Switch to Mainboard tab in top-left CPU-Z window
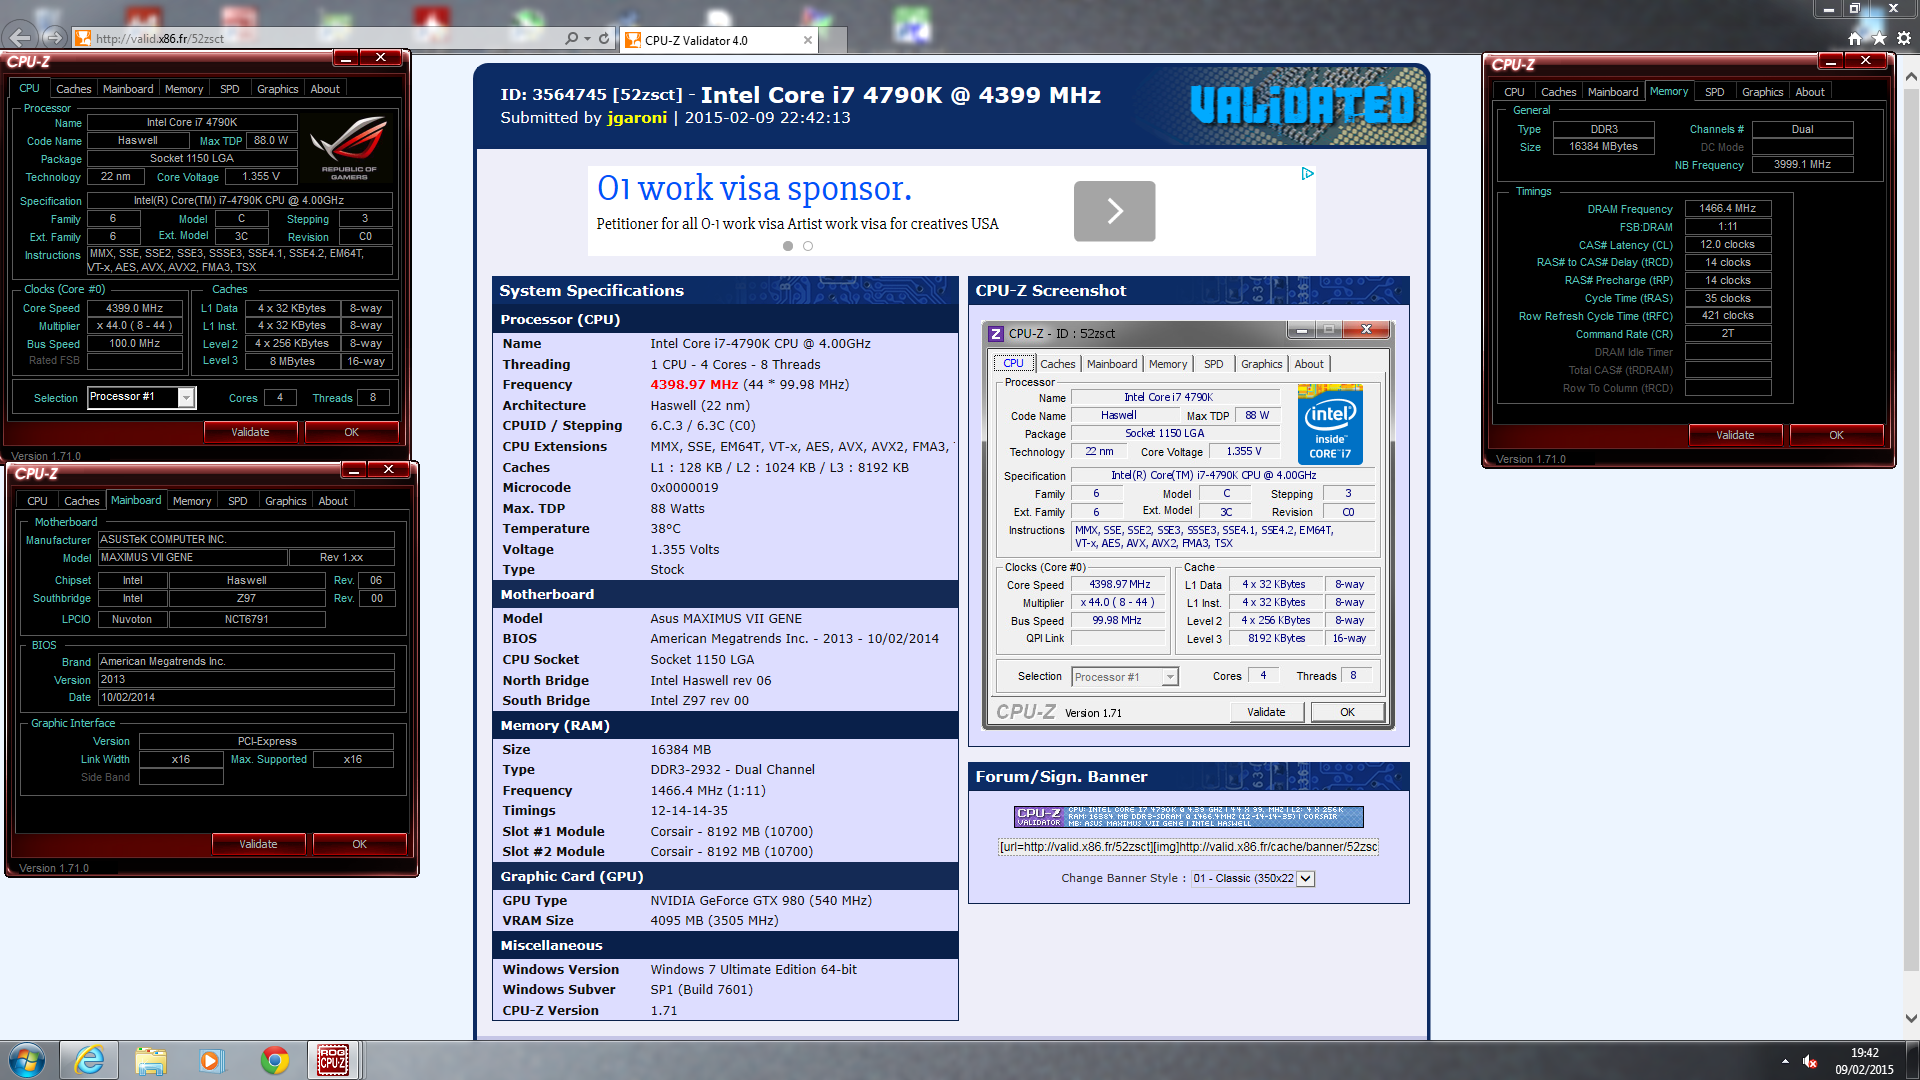1920x1080 pixels. pos(128,89)
